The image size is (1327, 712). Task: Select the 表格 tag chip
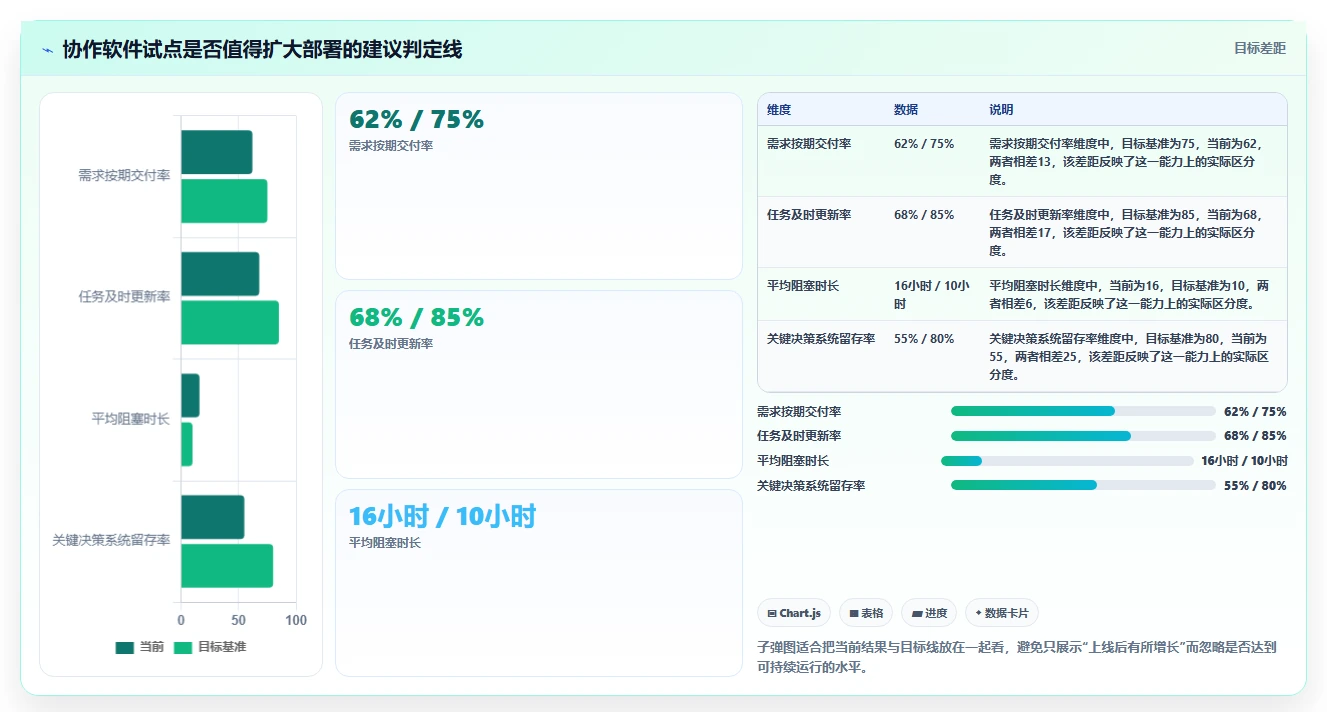[866, 613]
